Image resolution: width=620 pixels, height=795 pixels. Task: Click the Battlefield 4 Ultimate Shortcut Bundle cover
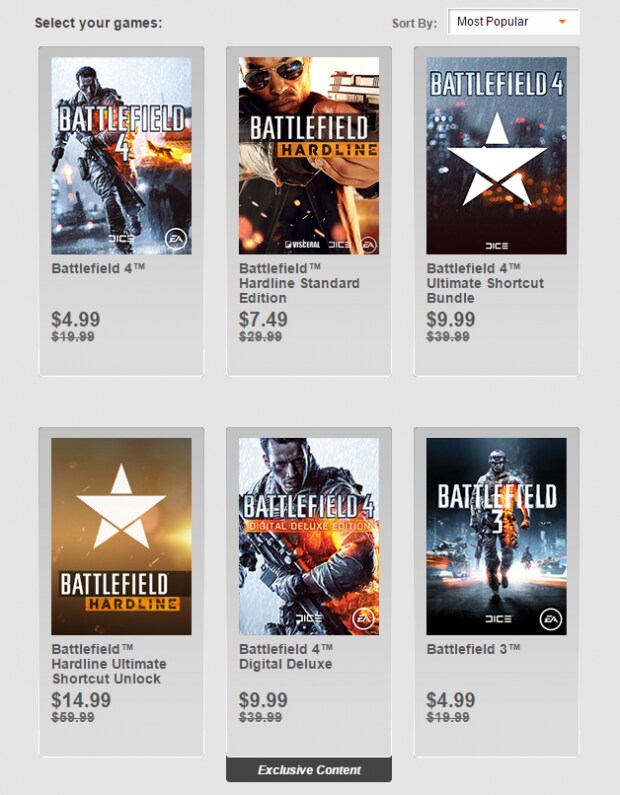pos(496,155)
